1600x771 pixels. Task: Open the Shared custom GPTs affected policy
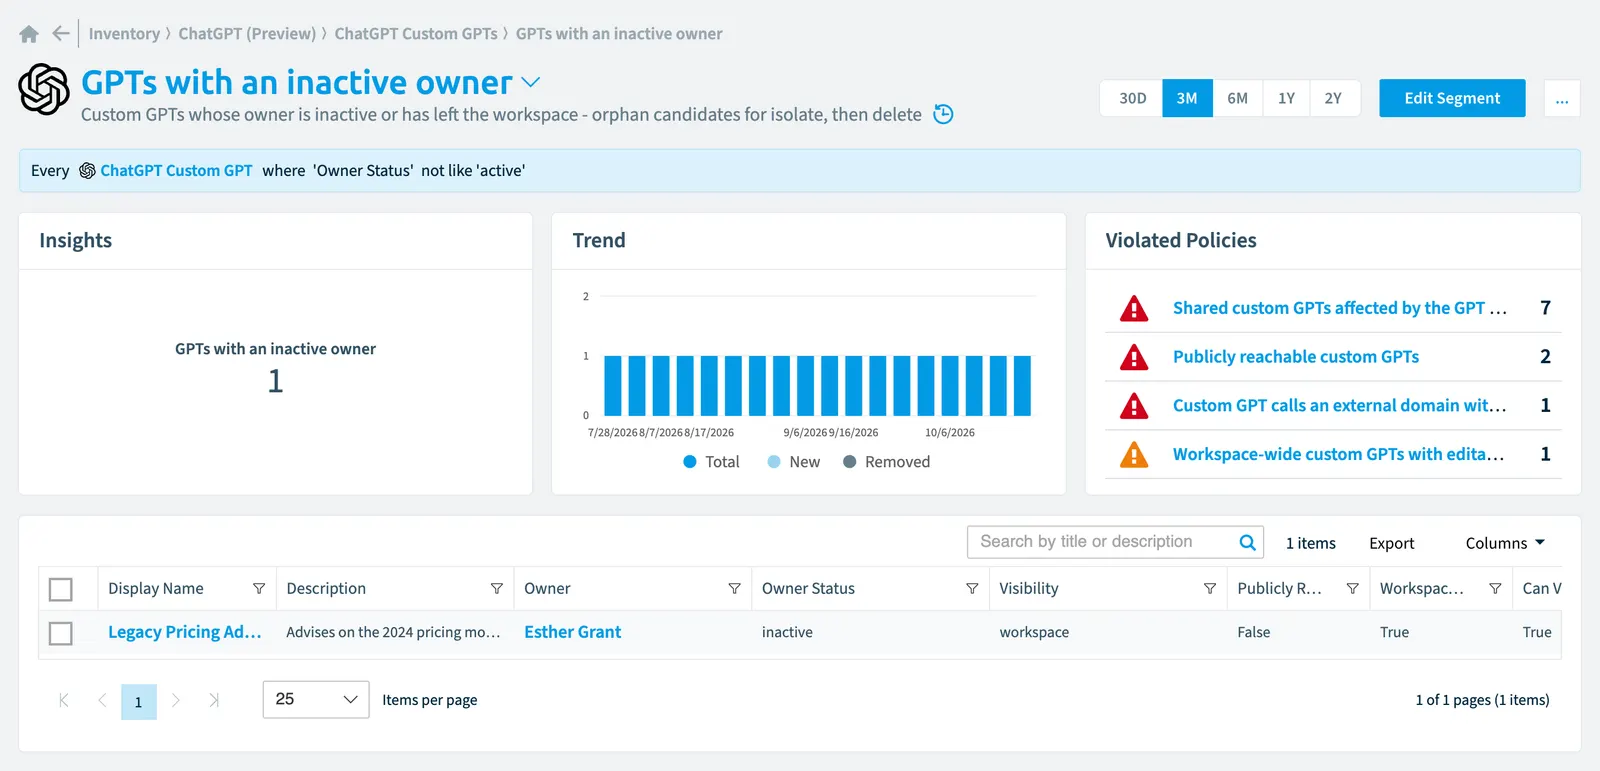[1340, 308]
